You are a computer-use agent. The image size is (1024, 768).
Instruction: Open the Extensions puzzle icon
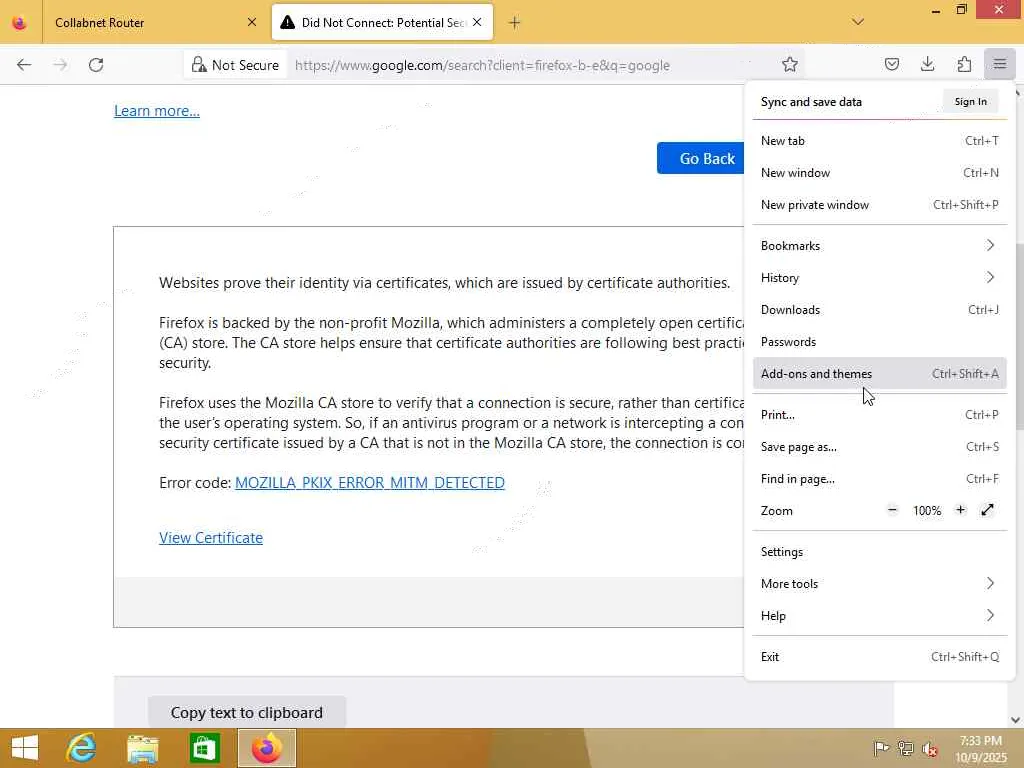click(x=964, y=64)
